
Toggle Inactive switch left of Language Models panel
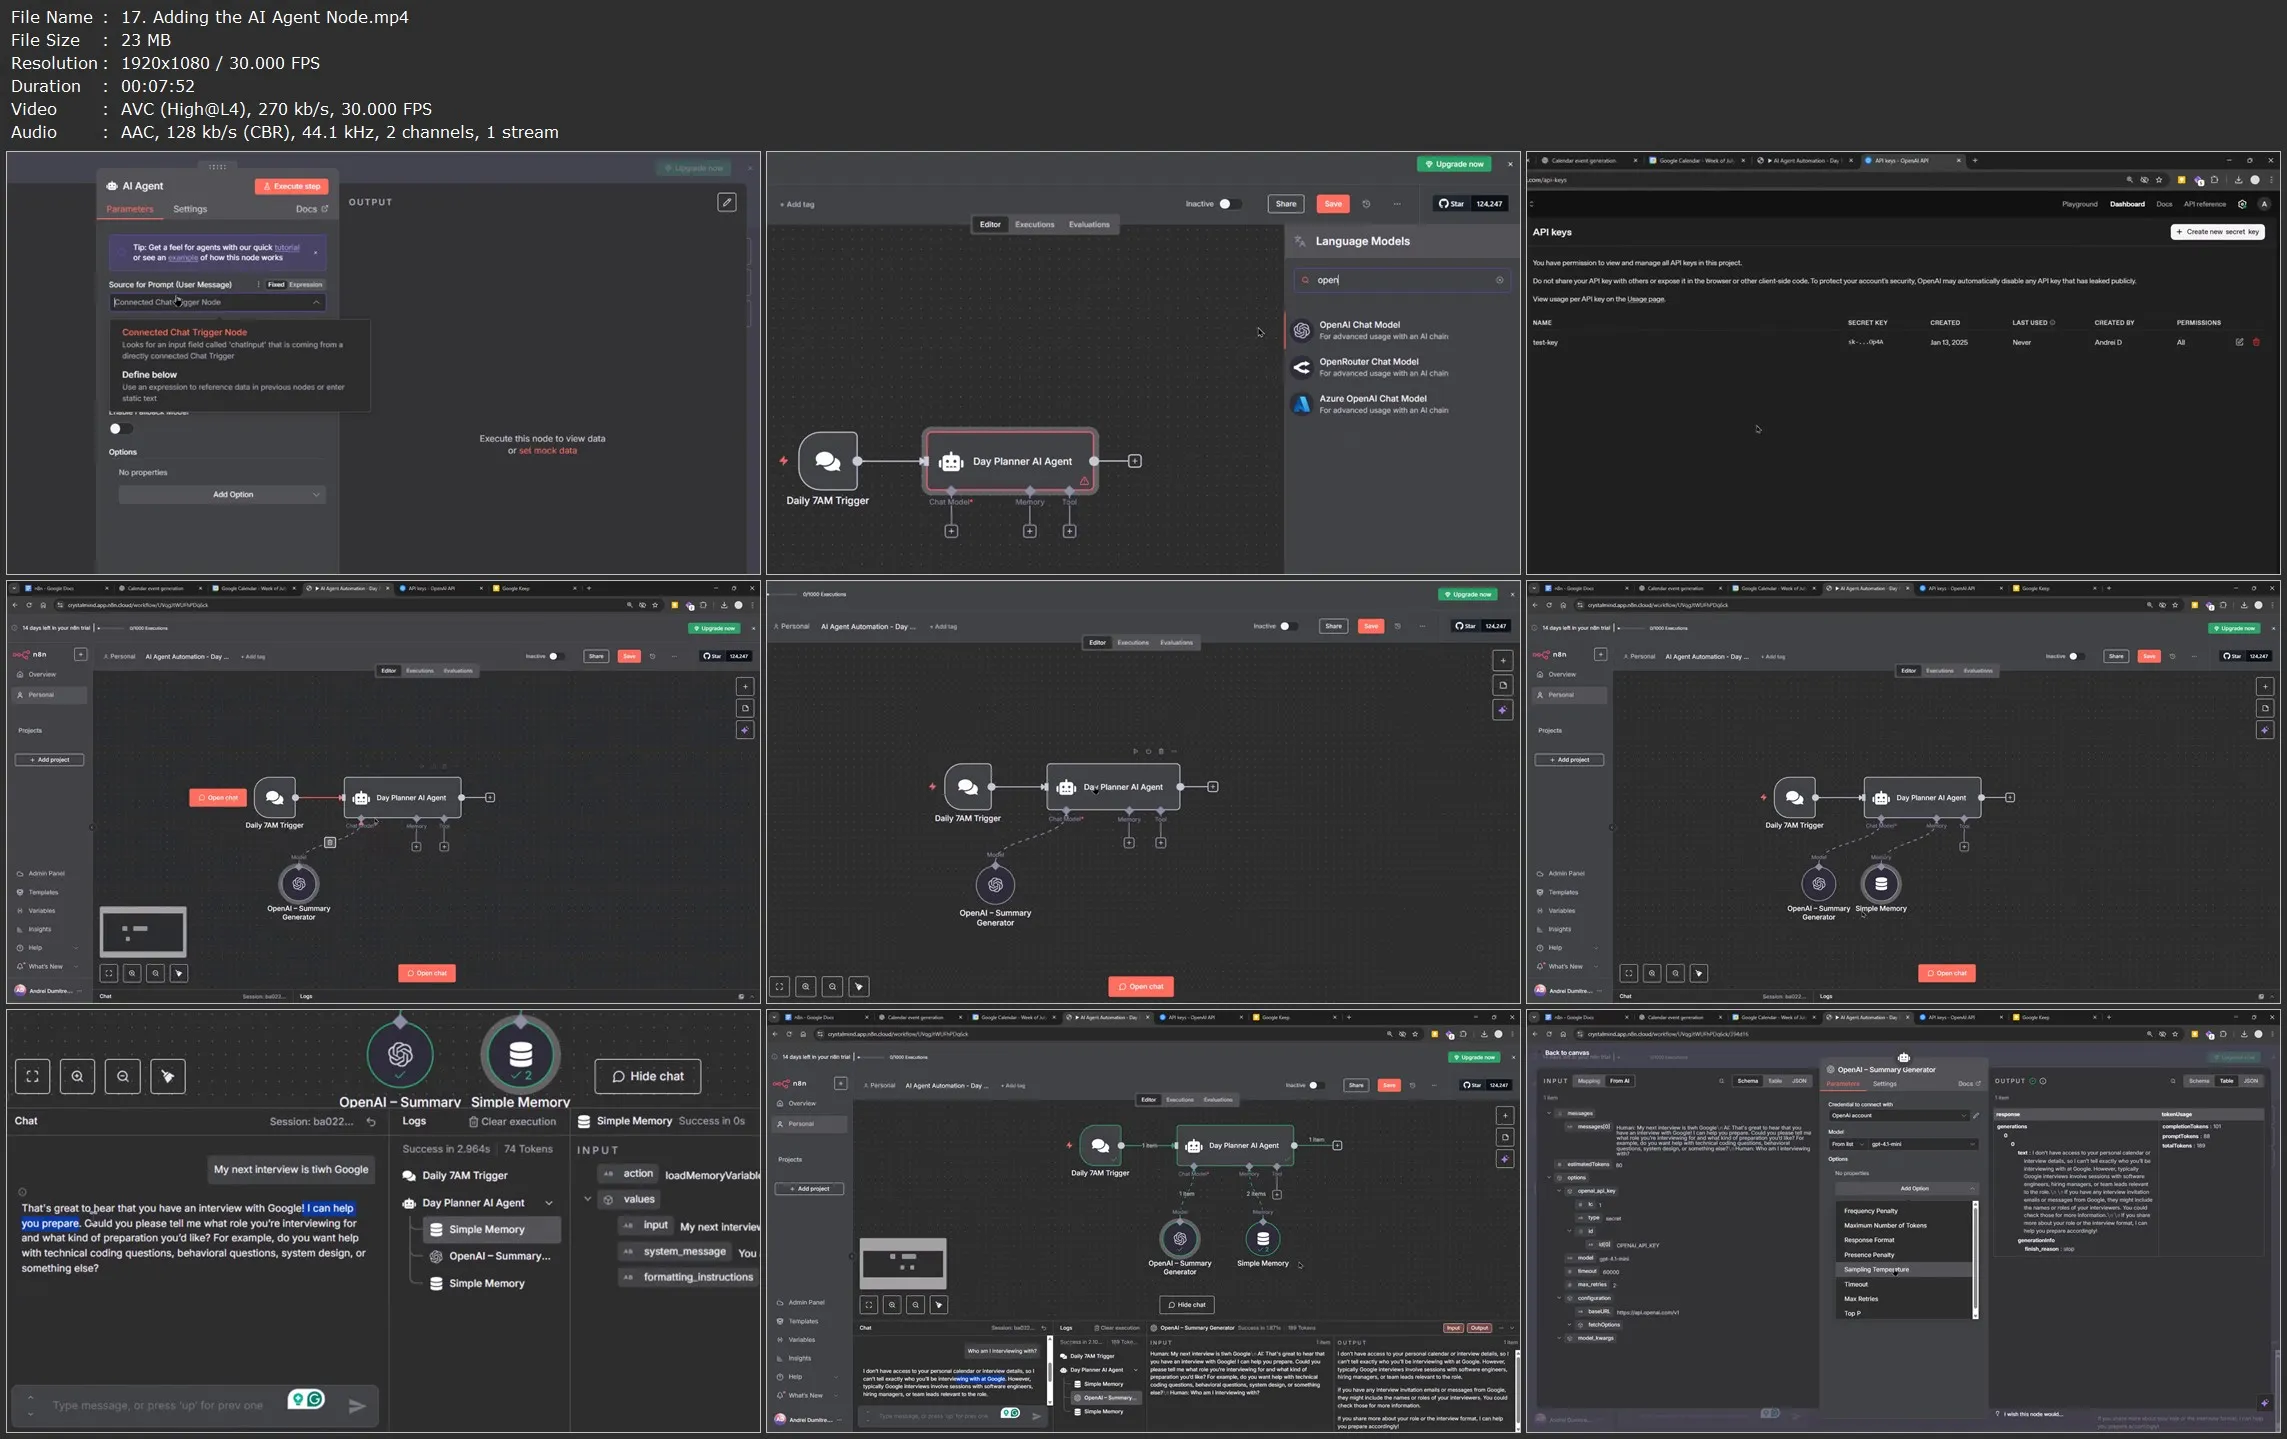tap(1229, 204)
